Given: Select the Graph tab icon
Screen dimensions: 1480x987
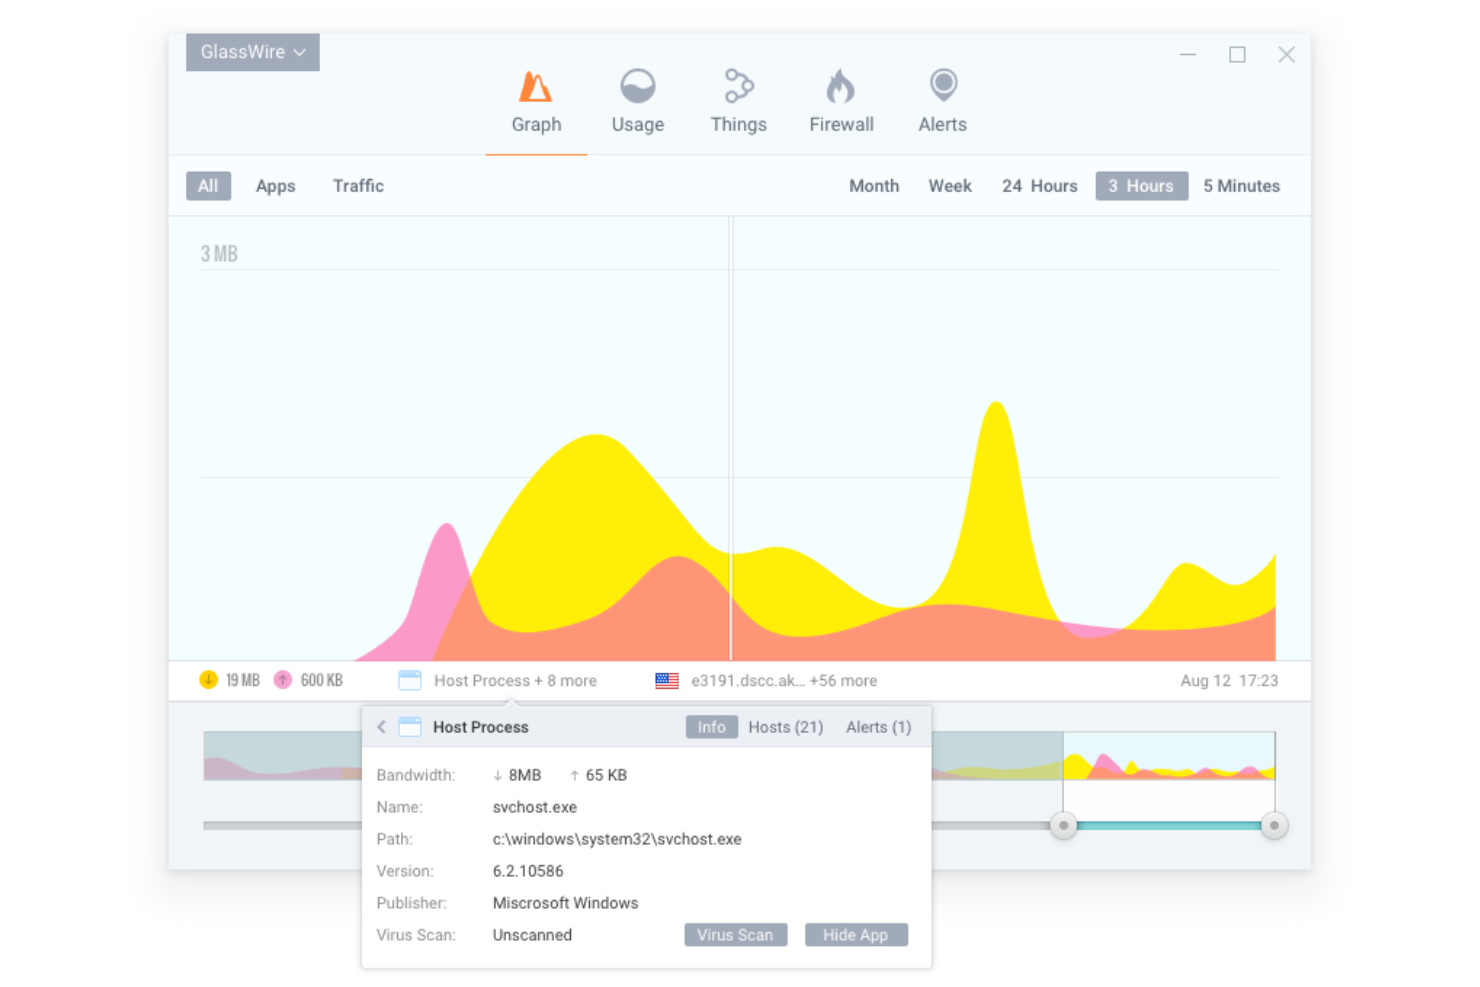Looking at the screenshot, I should coord(536,87).
